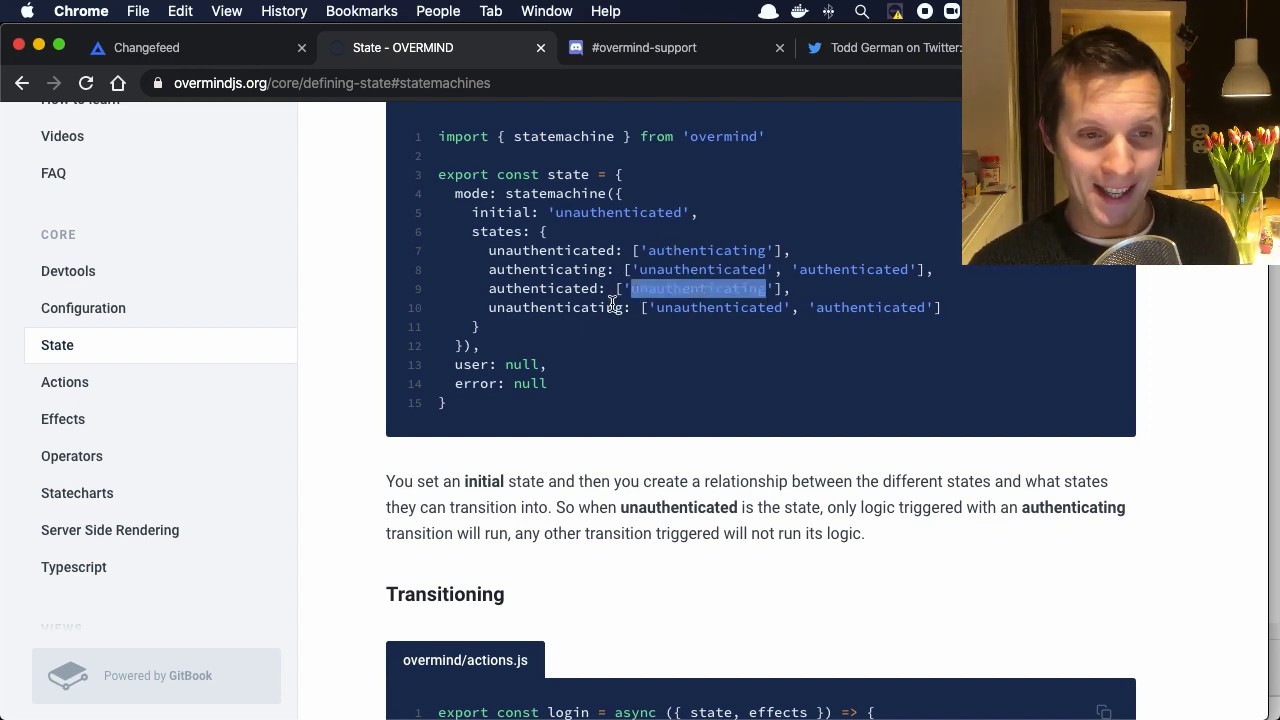Image resolution: width=1280 pixels, height=720 pixels.
Task: Go back using the browser back arrow
Action: (22, 83)
